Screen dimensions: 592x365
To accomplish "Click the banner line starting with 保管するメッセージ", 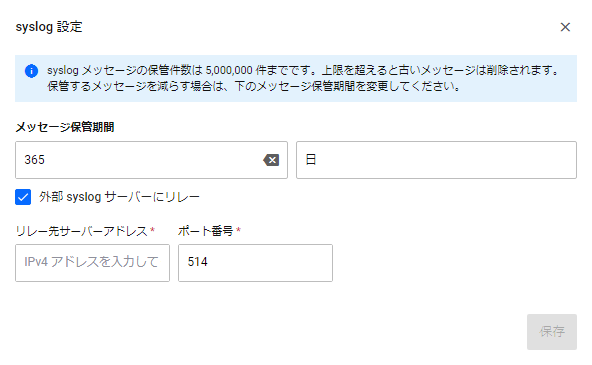I will [x=253, y=86].
